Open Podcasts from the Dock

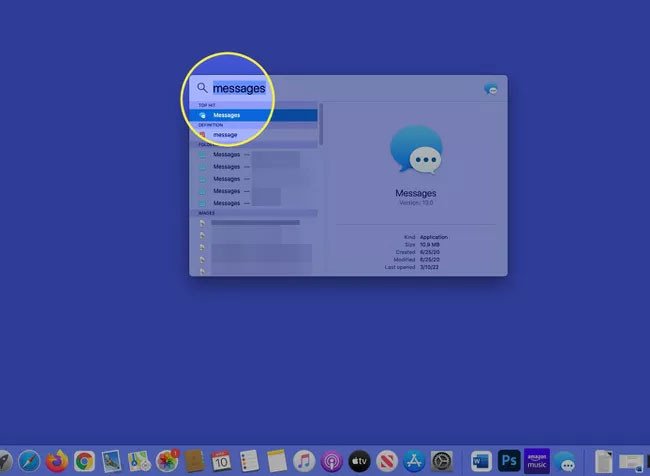[x=332, y=461]
